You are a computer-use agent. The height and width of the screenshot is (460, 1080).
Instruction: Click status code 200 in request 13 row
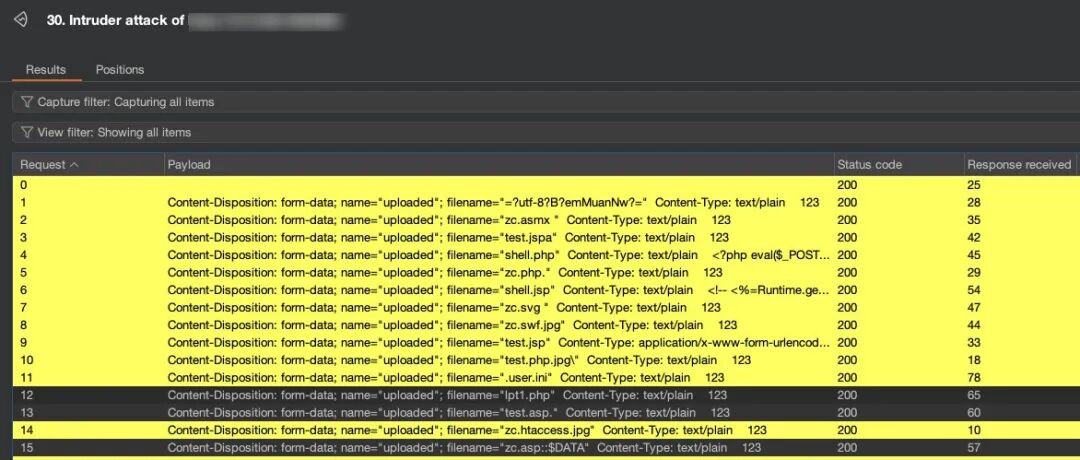pyautogui.click(x=847, y=412)
